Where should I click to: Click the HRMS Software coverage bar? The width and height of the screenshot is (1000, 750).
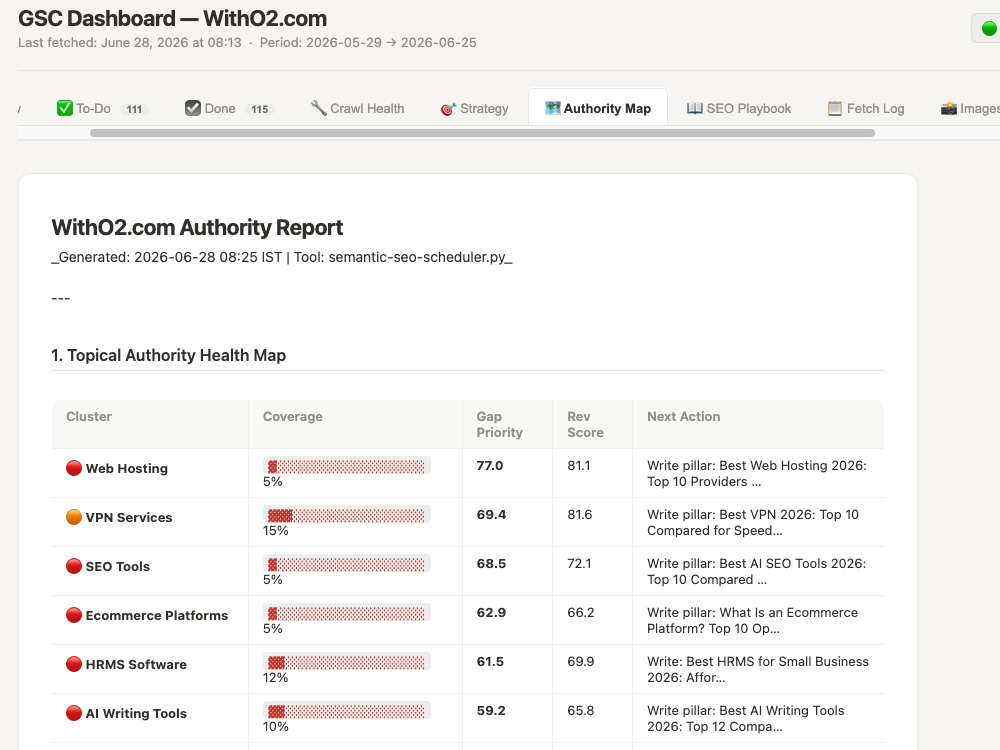(346, 663)
